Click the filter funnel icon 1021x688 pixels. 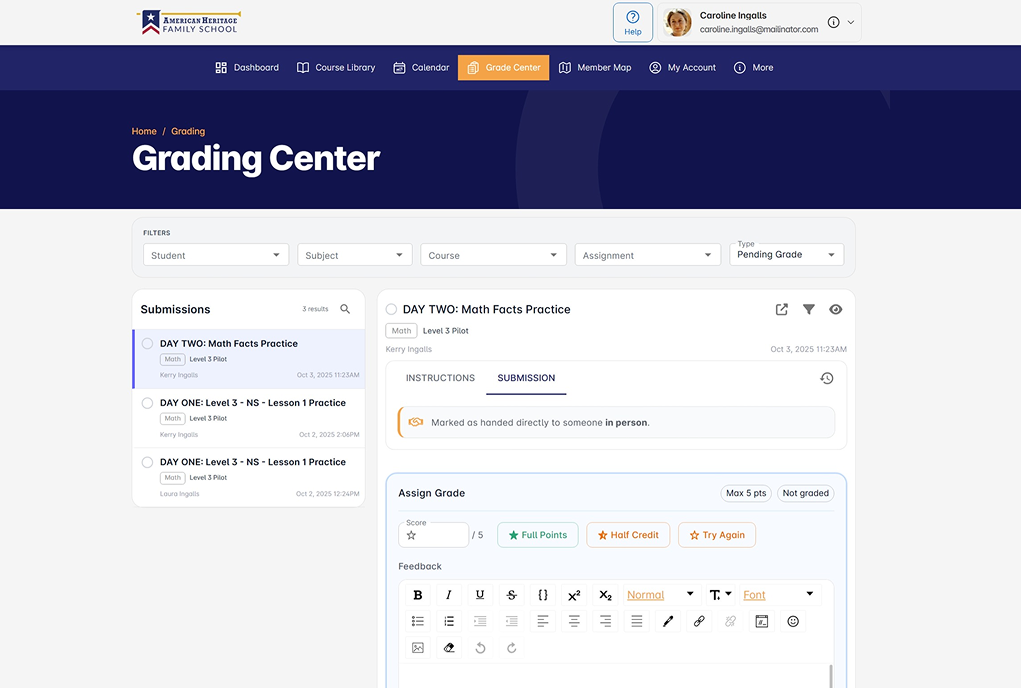[809, 310]
